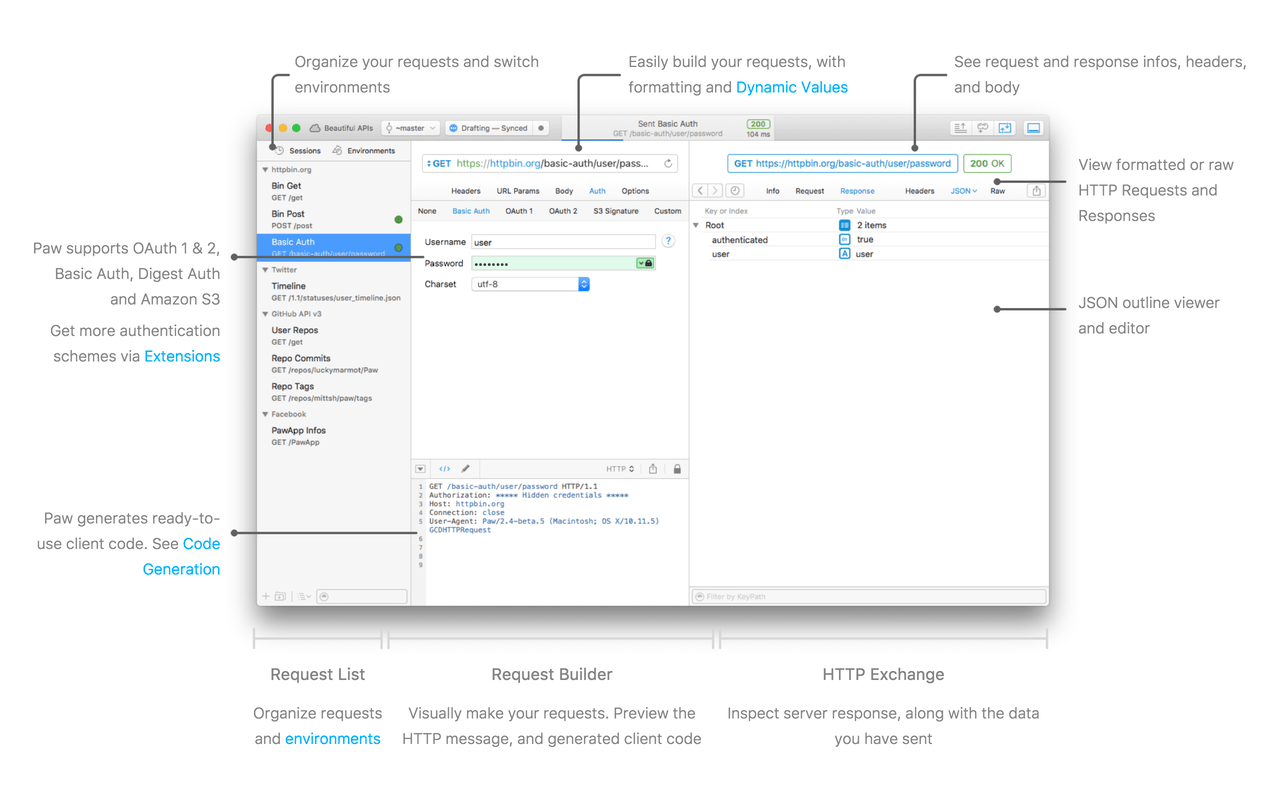Image resolution: width=1280 pixels, height=800 pixels.
Task: Click the sidebar filter field at bottom
Action: coord(362,596)
